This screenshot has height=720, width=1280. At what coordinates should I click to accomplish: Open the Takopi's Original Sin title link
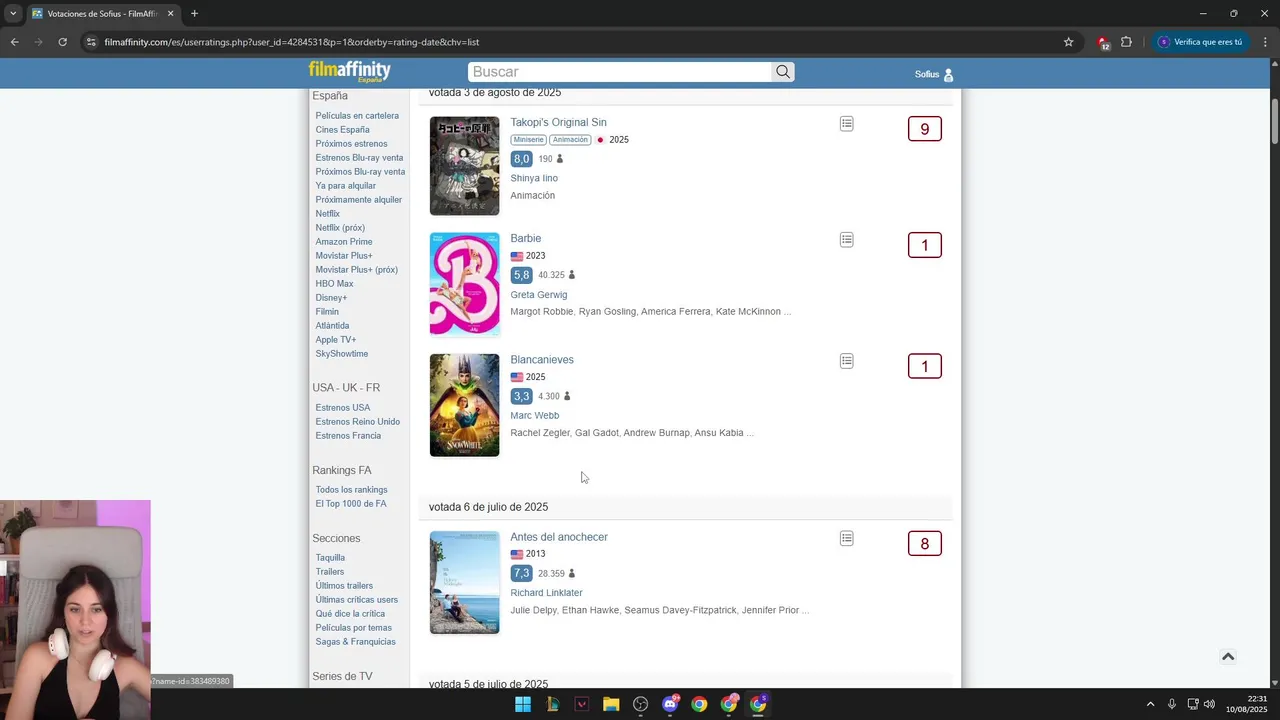click(558, 122)
